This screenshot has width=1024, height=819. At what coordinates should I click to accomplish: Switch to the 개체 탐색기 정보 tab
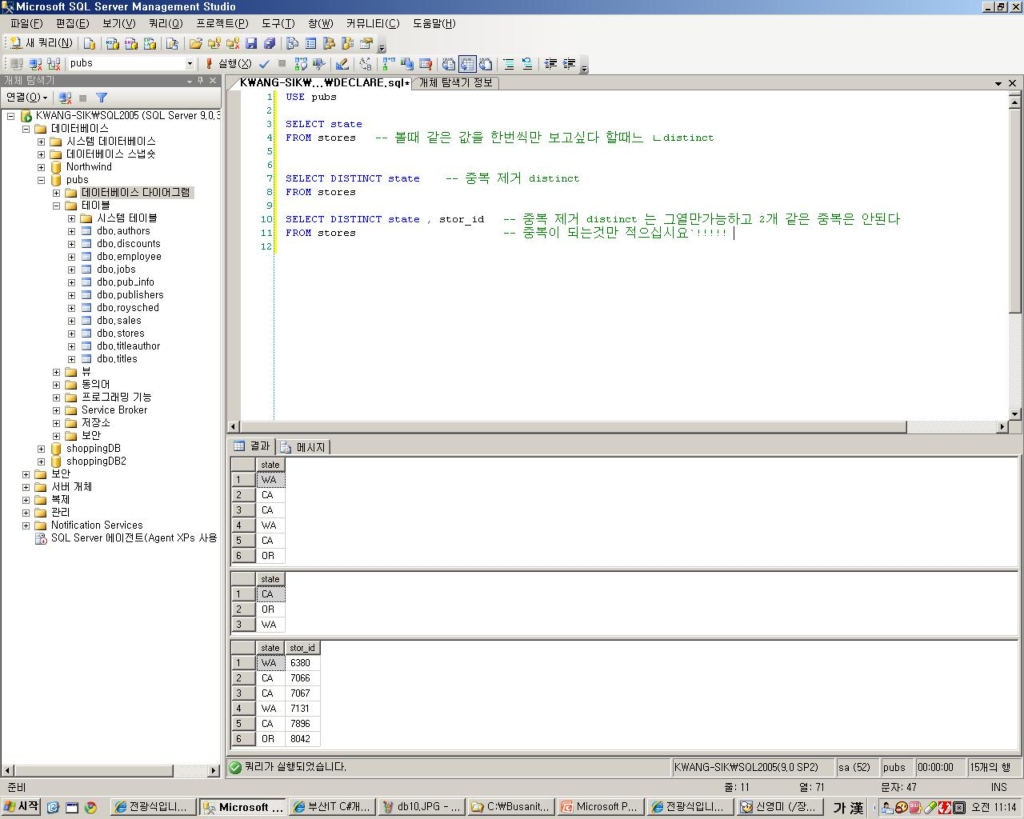pyautogui.click(x=455, y=83)
